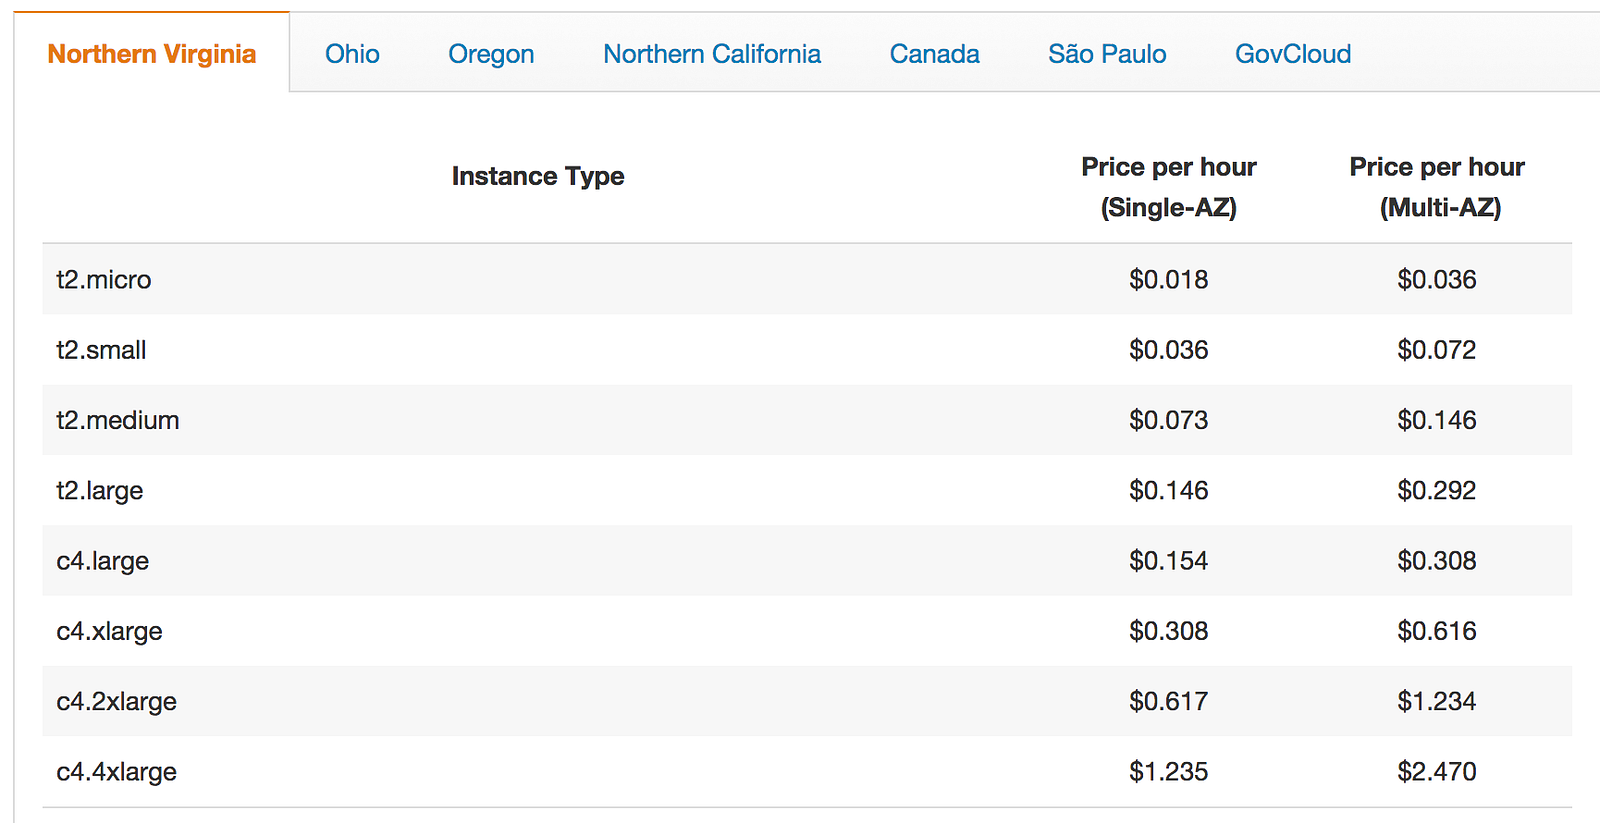Click the c4.xlarge instance name

click(109, 631)
